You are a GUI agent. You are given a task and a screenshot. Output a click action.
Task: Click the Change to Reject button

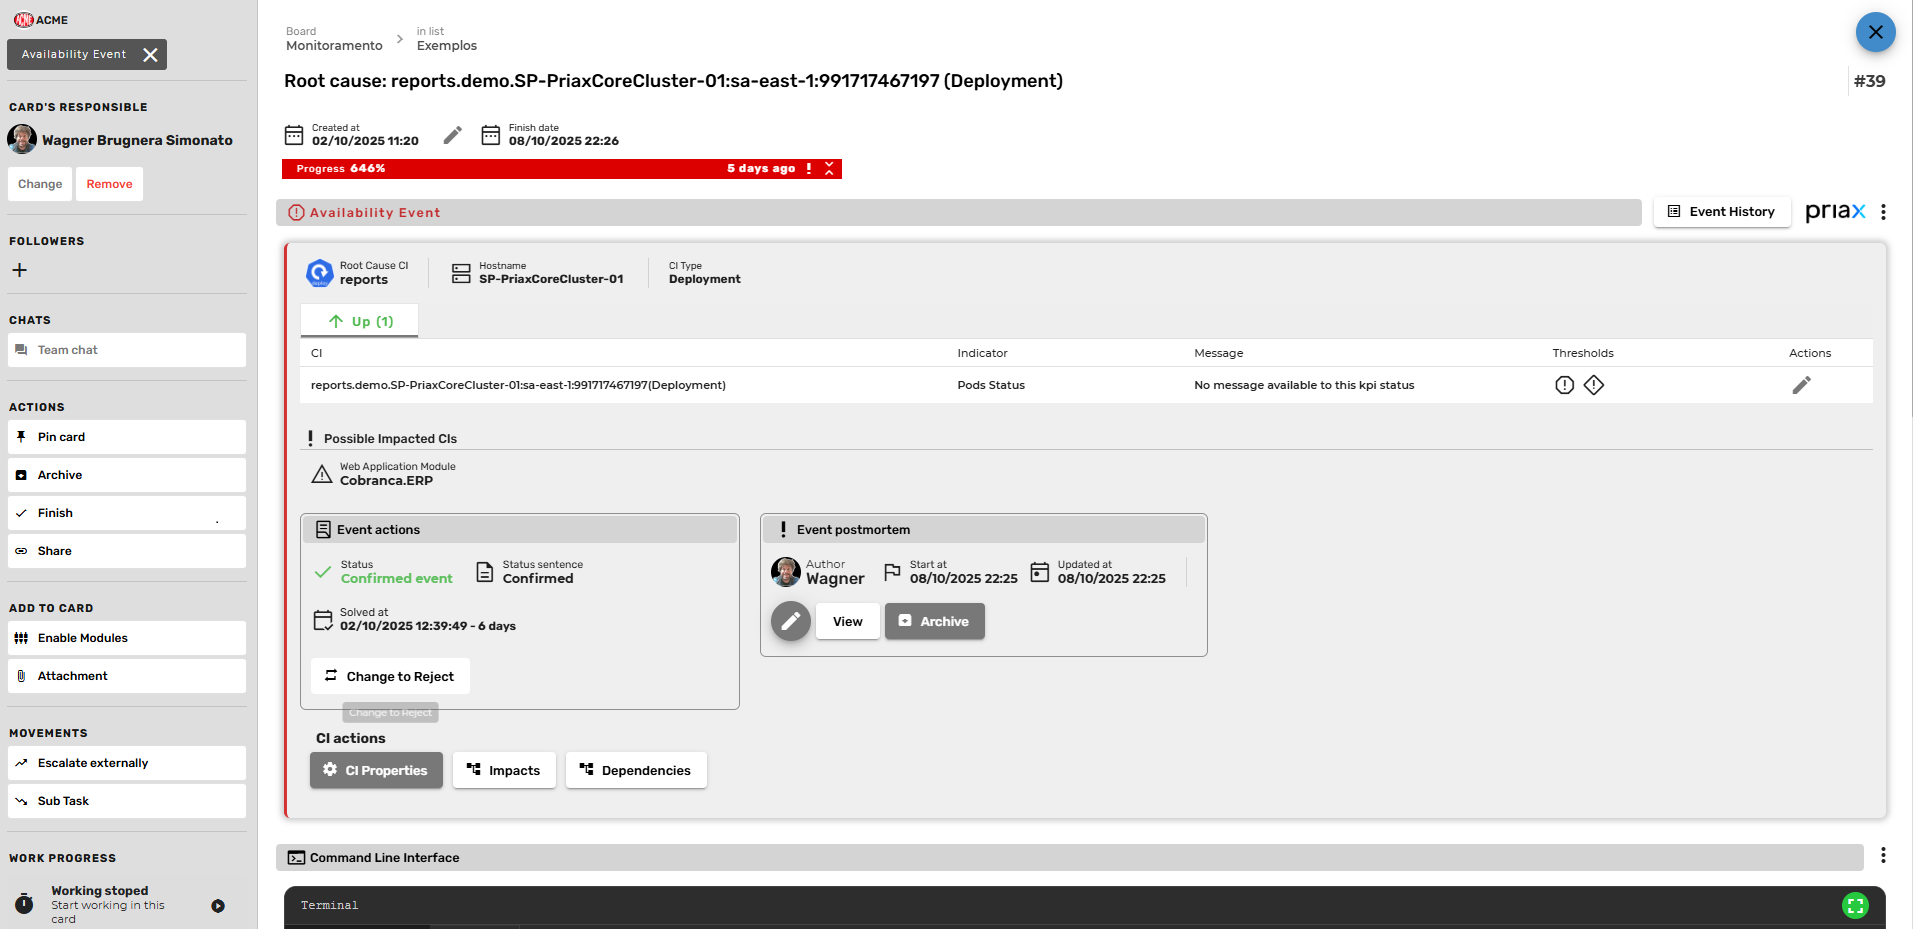pos(390,676)
